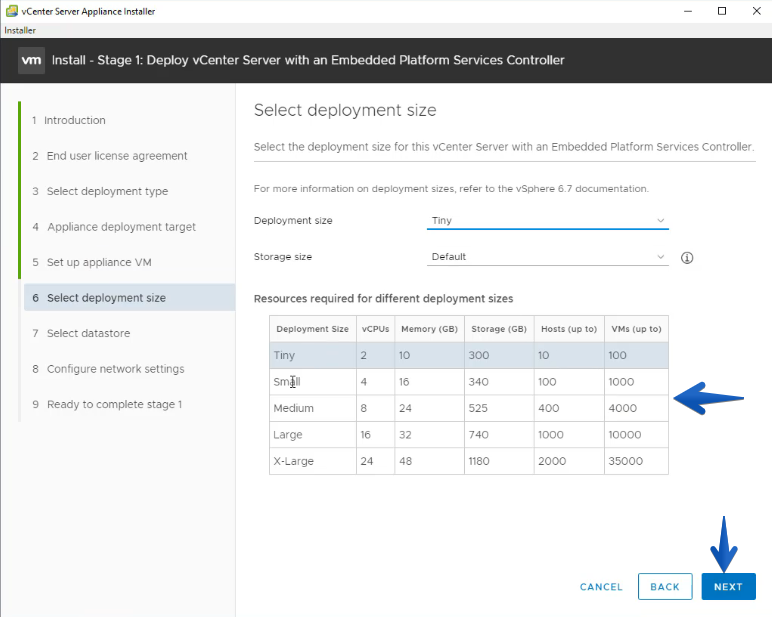This screenshot has height=617, width=772.
Task: Click the vCPUs column header
Action: coord(375,329)
